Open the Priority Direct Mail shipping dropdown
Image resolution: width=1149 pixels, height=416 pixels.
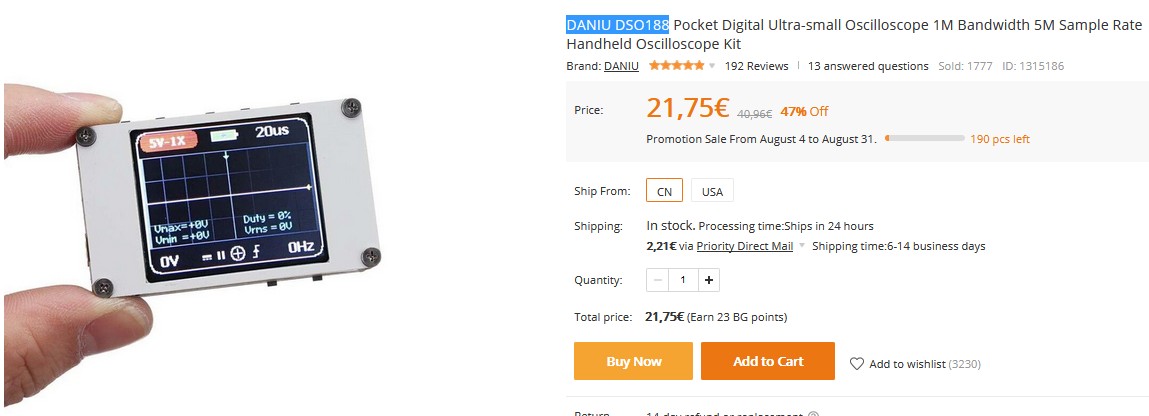coord(802,246)
